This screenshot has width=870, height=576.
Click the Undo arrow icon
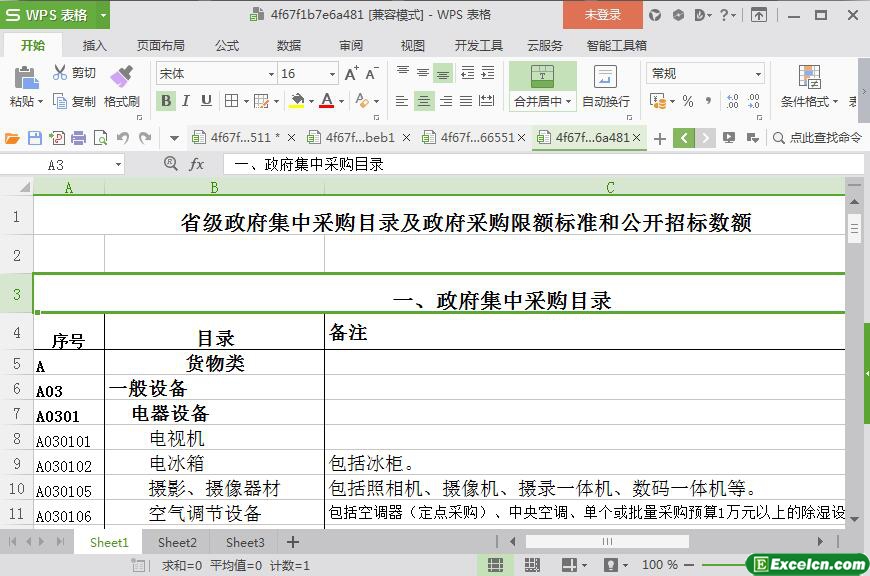[123, 138]
